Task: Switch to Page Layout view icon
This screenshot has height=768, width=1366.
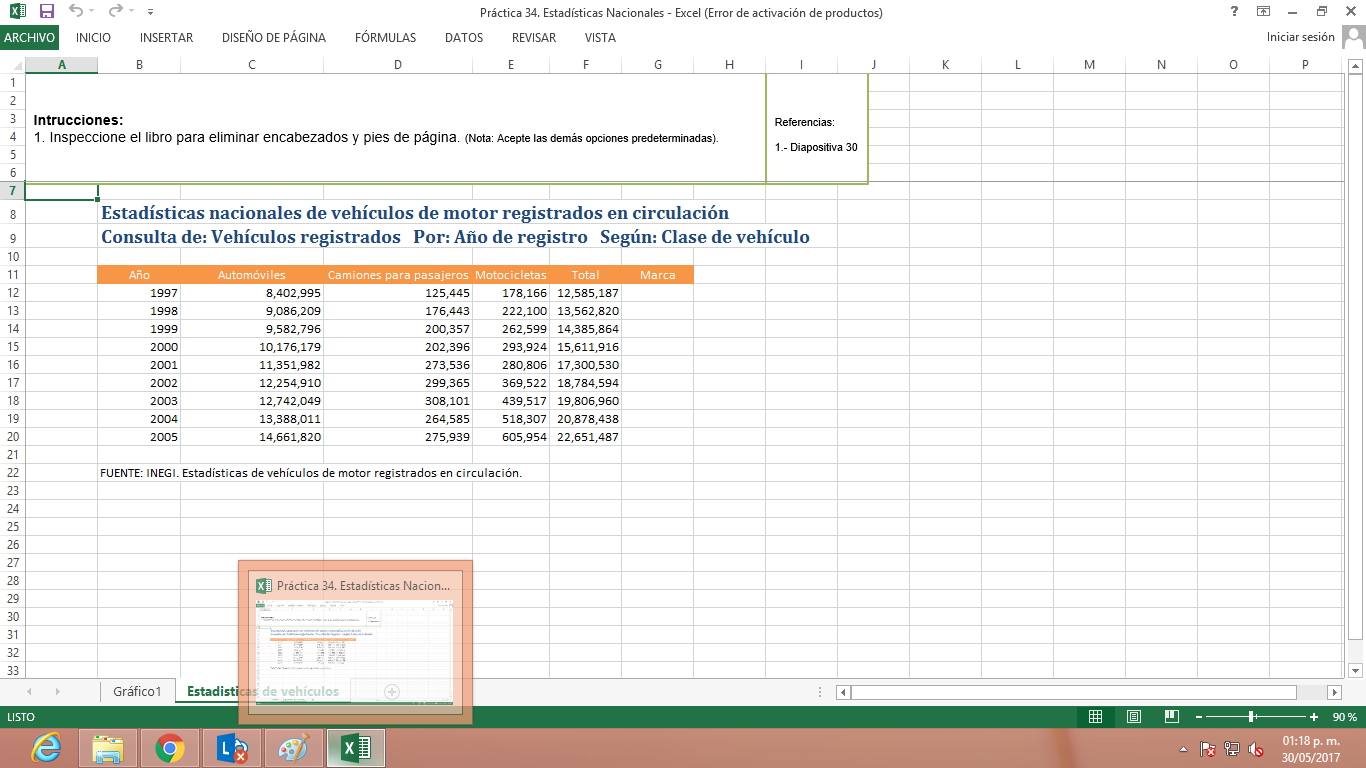Action: tap(1134, 717)
